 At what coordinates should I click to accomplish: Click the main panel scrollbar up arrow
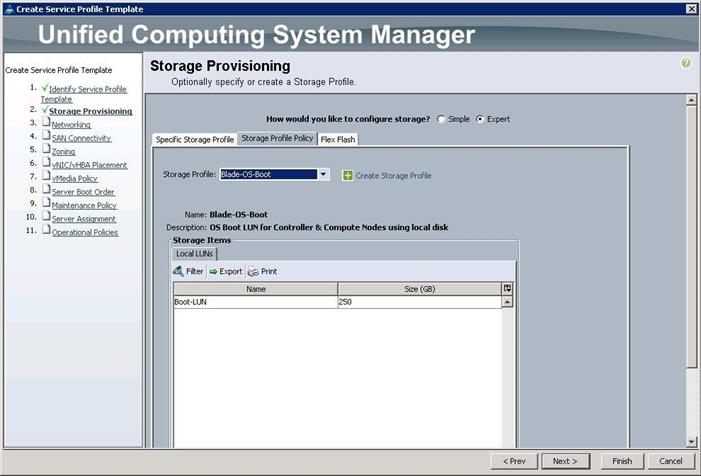691,100
